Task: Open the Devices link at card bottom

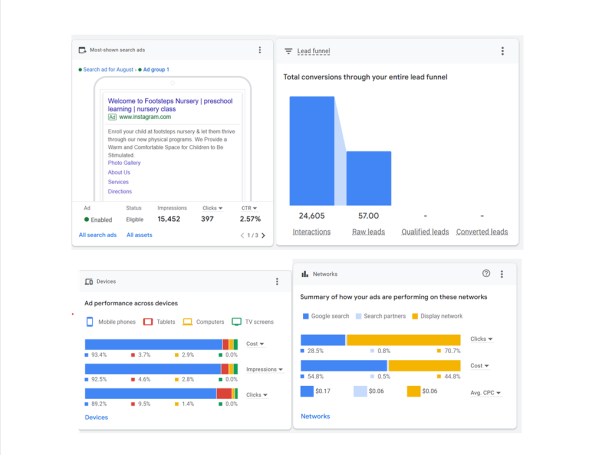Action: 96,417
